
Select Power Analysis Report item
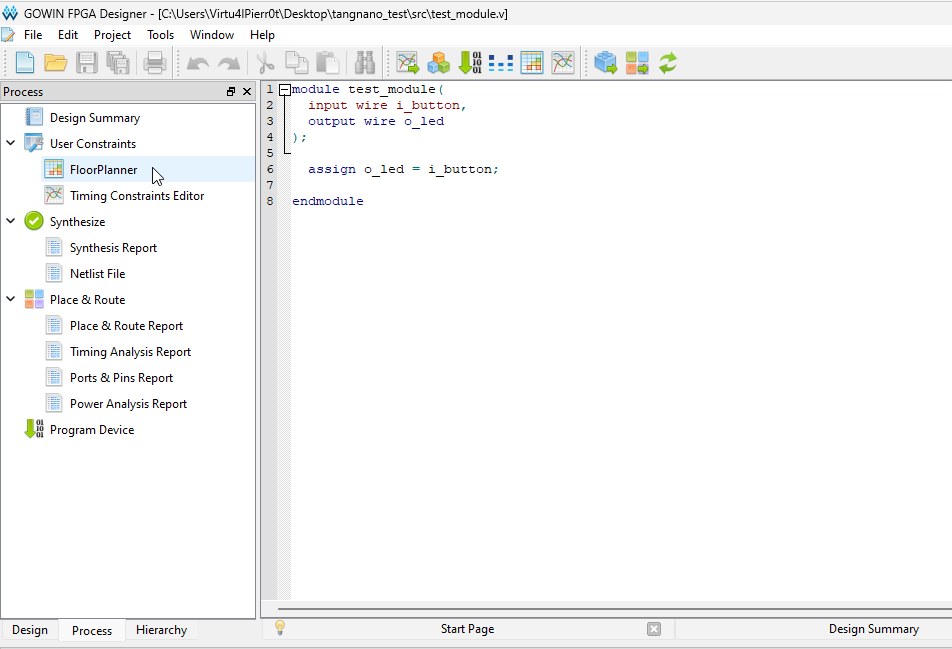pyautogui.click(x=128, y=404)
